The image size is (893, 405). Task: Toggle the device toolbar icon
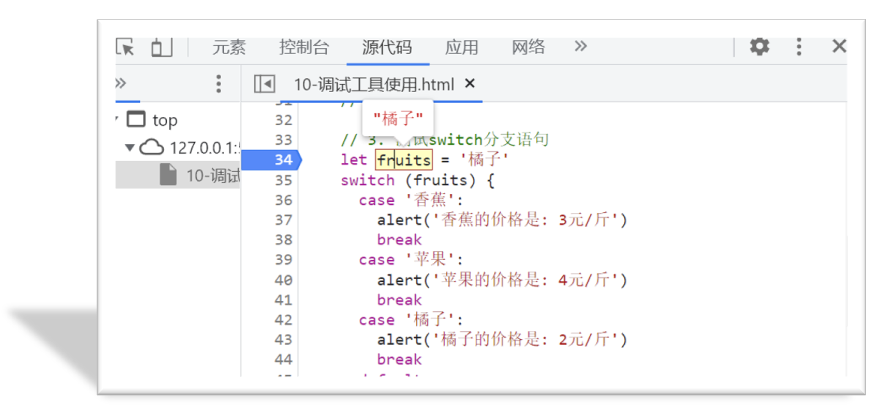[161, 47]
